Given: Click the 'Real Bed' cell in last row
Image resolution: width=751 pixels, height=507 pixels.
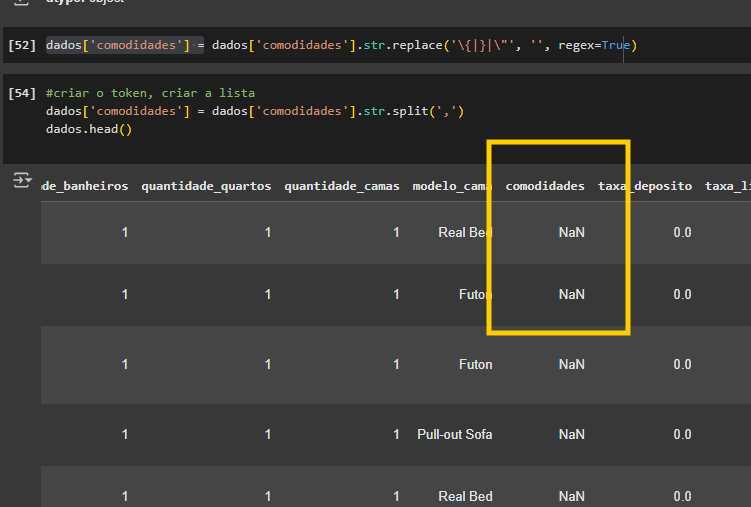Looking at the screenshot, I should click(x=465, y=496).
